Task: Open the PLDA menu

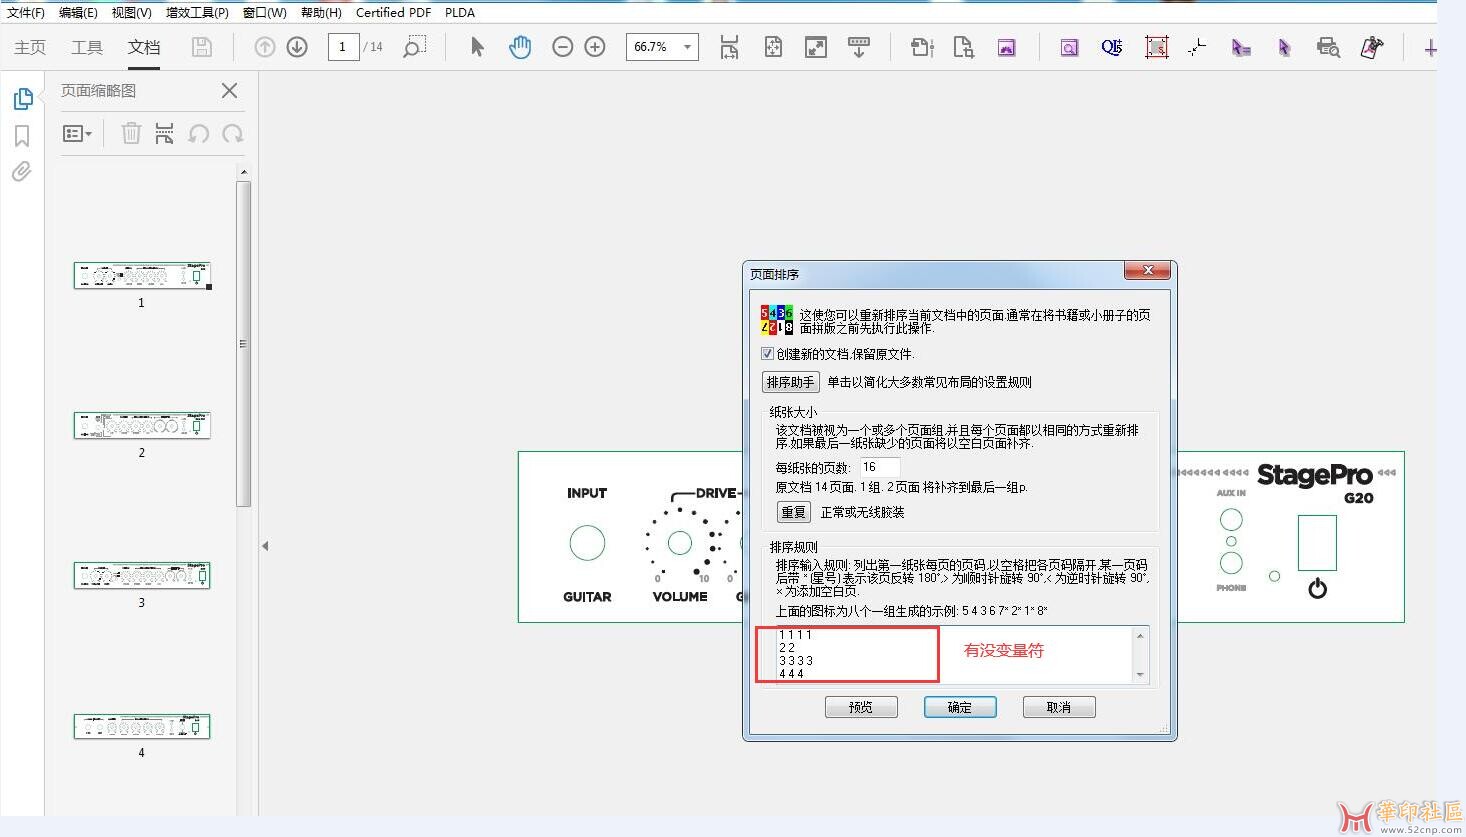Action: 460,13
